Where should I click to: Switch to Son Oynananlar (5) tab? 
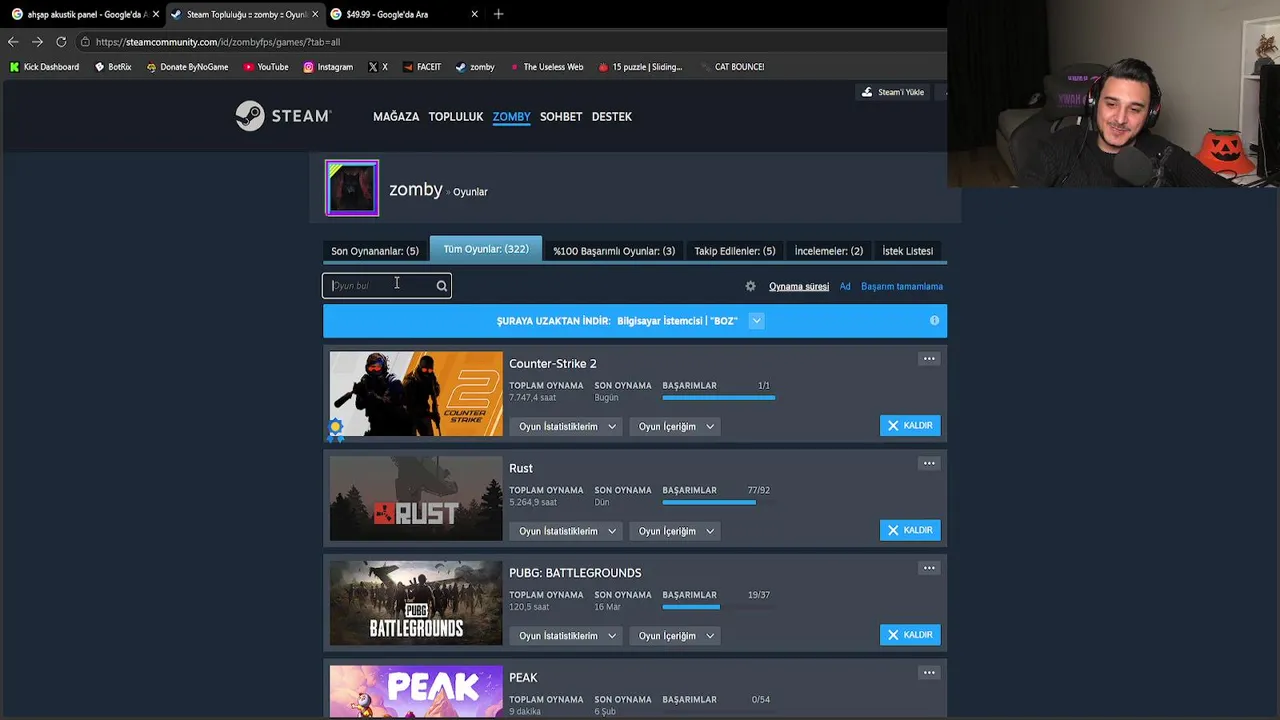point(375,251)
